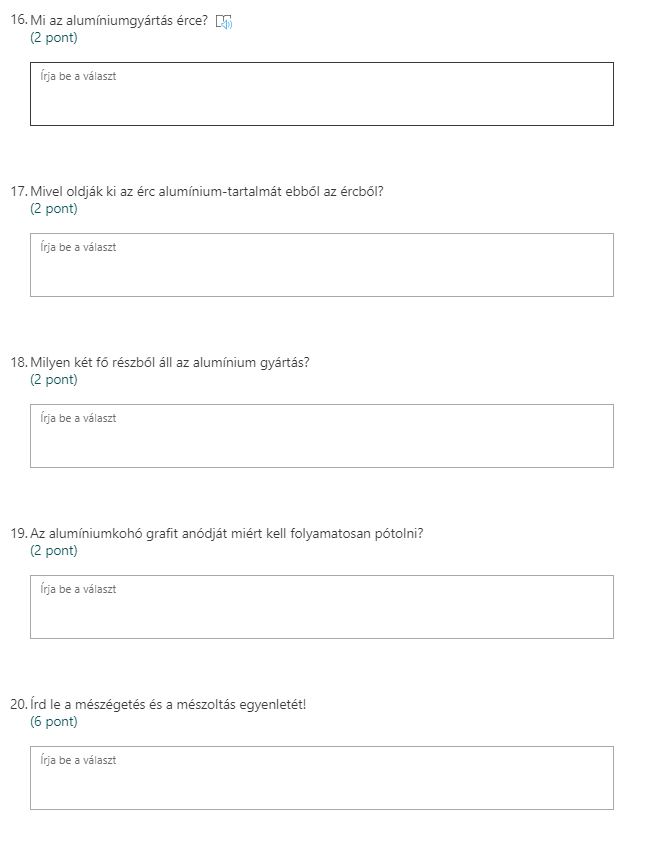Click the "(2 pont)" label under question 18
Image resolution: width=645 pixels, height=841 pixels.
pyautogui.click(x=53, y=380)
